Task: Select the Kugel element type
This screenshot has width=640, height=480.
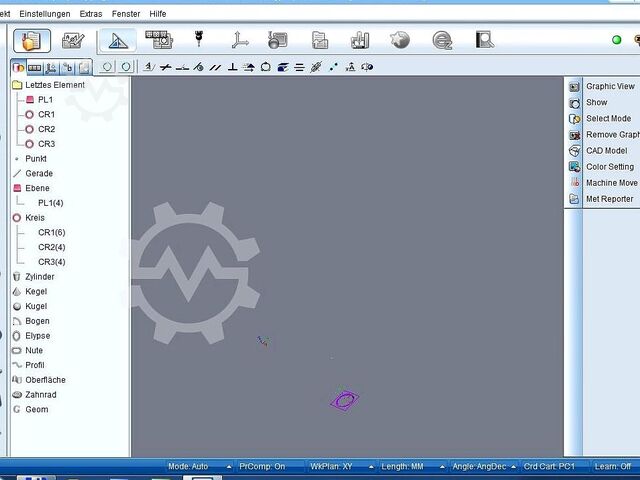Action: point(36,306)
